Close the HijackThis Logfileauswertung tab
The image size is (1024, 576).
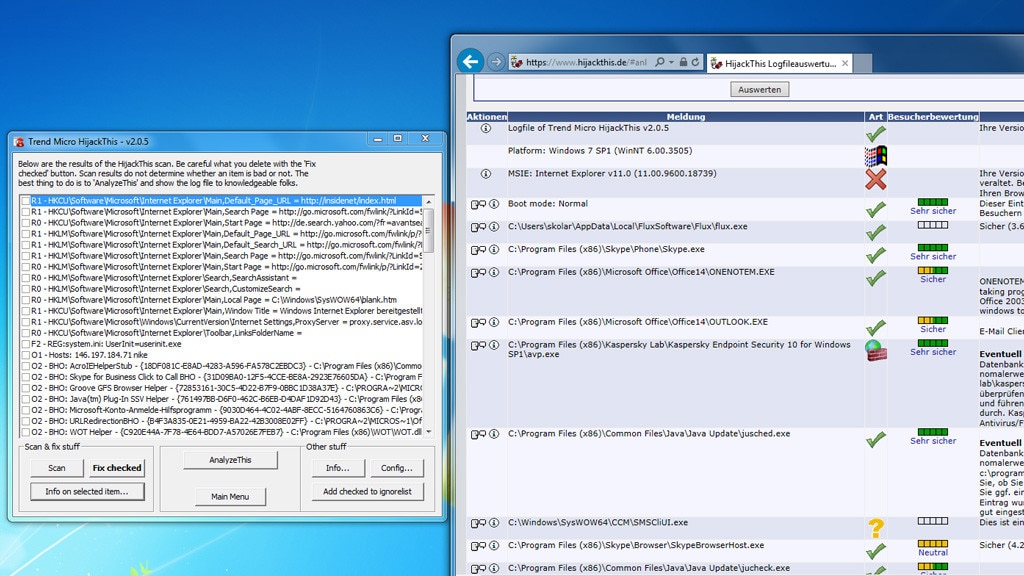[x=845, y=63]
